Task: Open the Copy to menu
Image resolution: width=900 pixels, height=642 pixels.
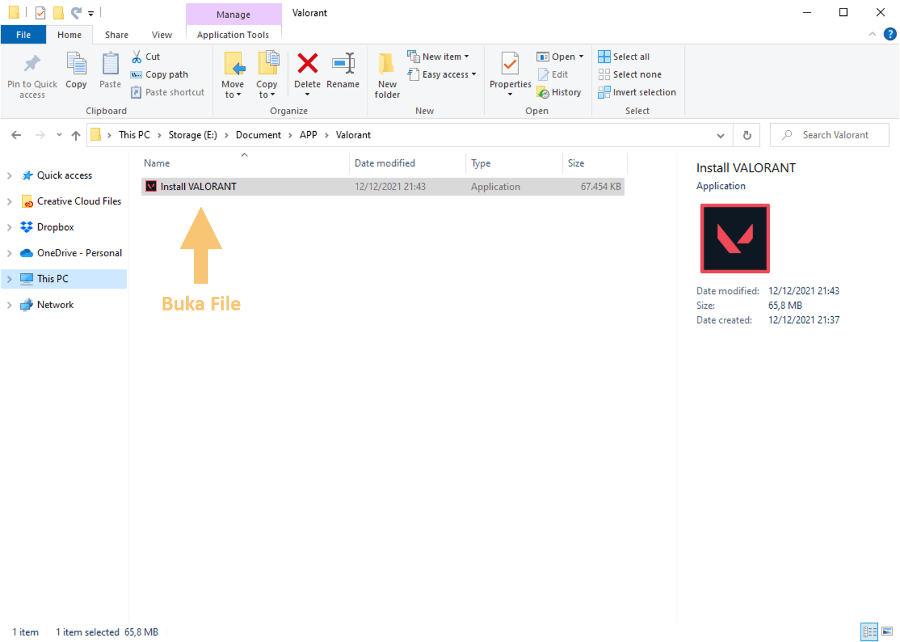Action: click(x=266, y=75)
